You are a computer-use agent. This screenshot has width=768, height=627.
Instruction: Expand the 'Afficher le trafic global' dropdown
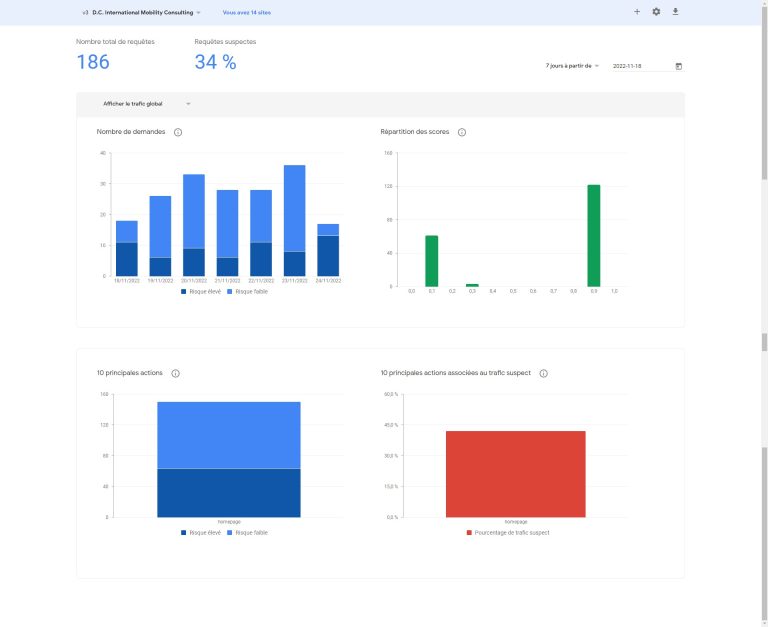point(146,103)
